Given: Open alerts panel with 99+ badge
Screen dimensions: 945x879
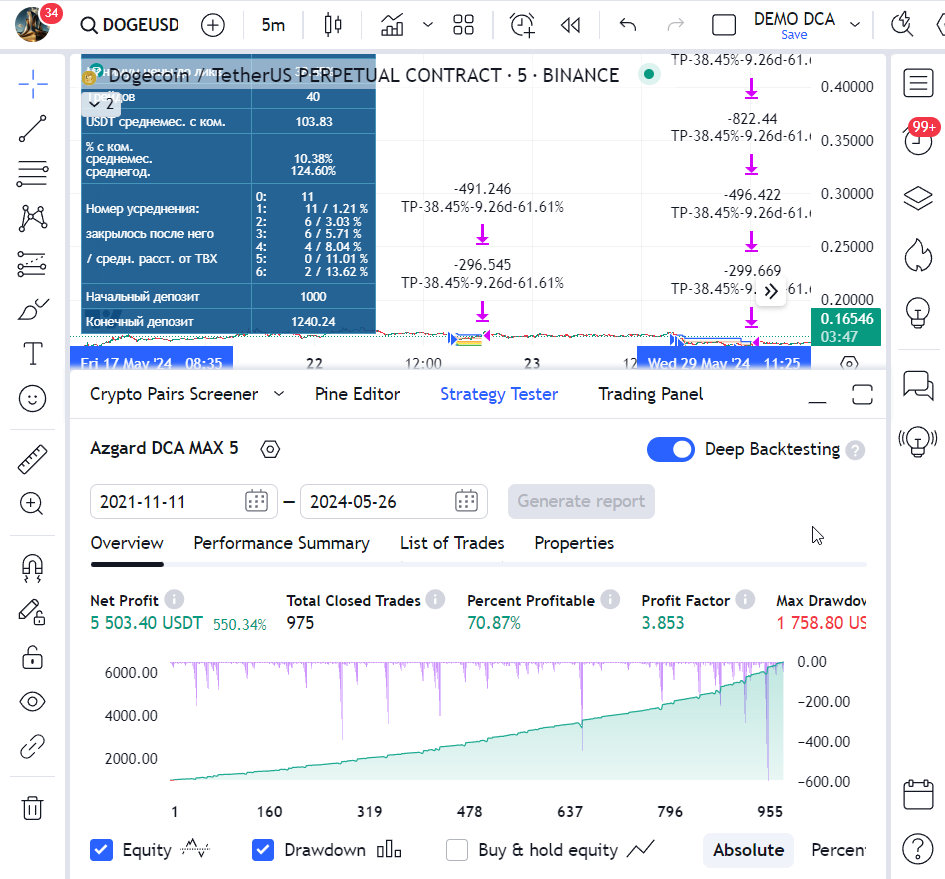Looking at the screenshot, I should (918, 140).
